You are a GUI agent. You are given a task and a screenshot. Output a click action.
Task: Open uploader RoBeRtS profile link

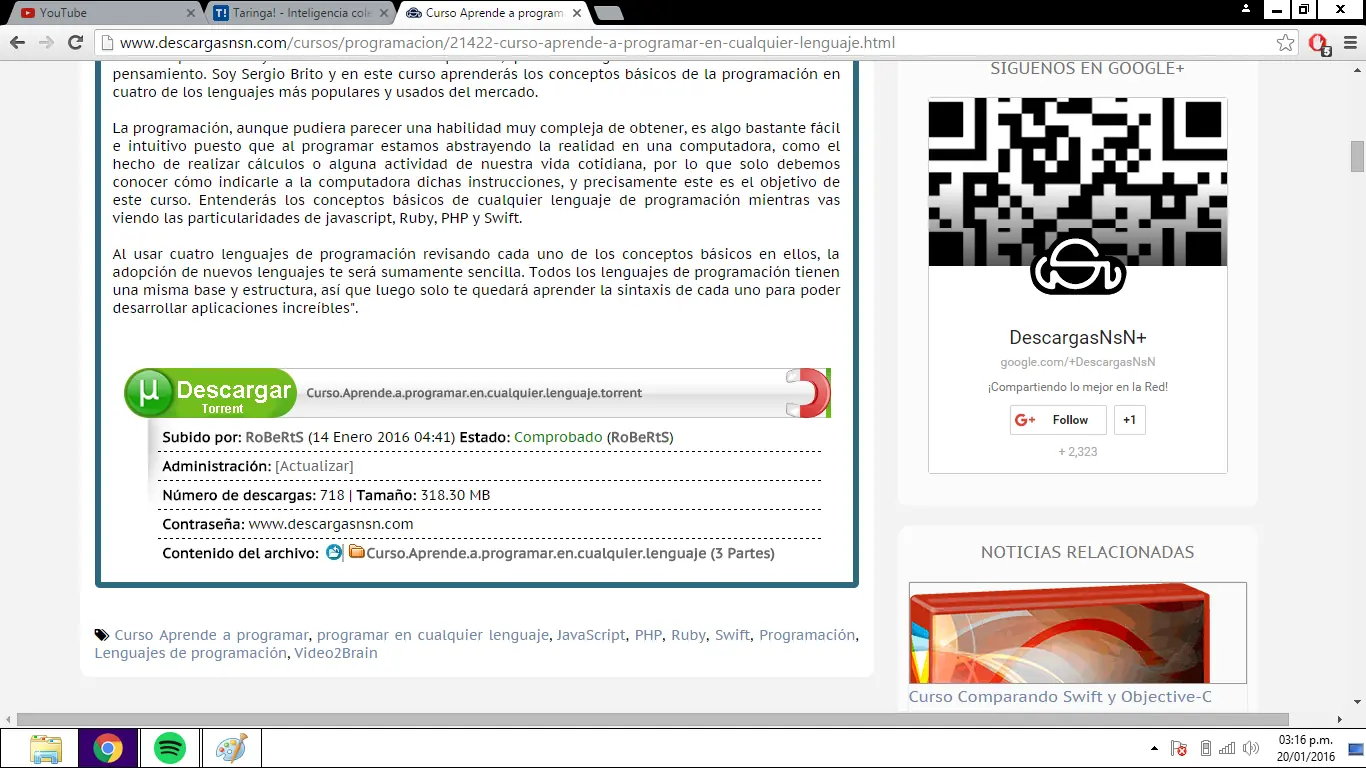(x=275, y=437)
